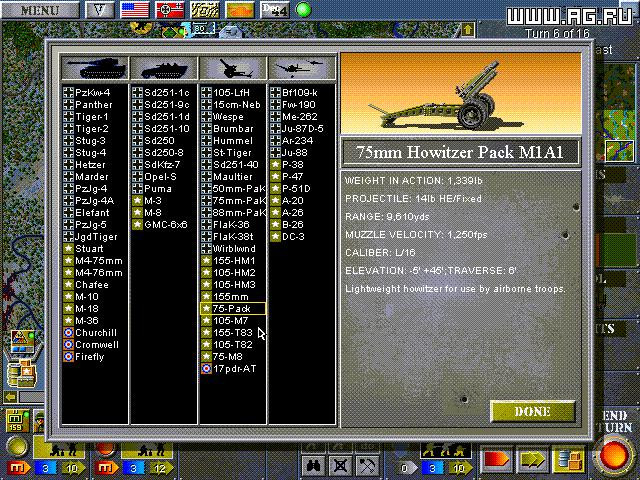This screenshot has height=480, width=640.
Task: Select the American flag icon
Action: [x=135, y=10]
